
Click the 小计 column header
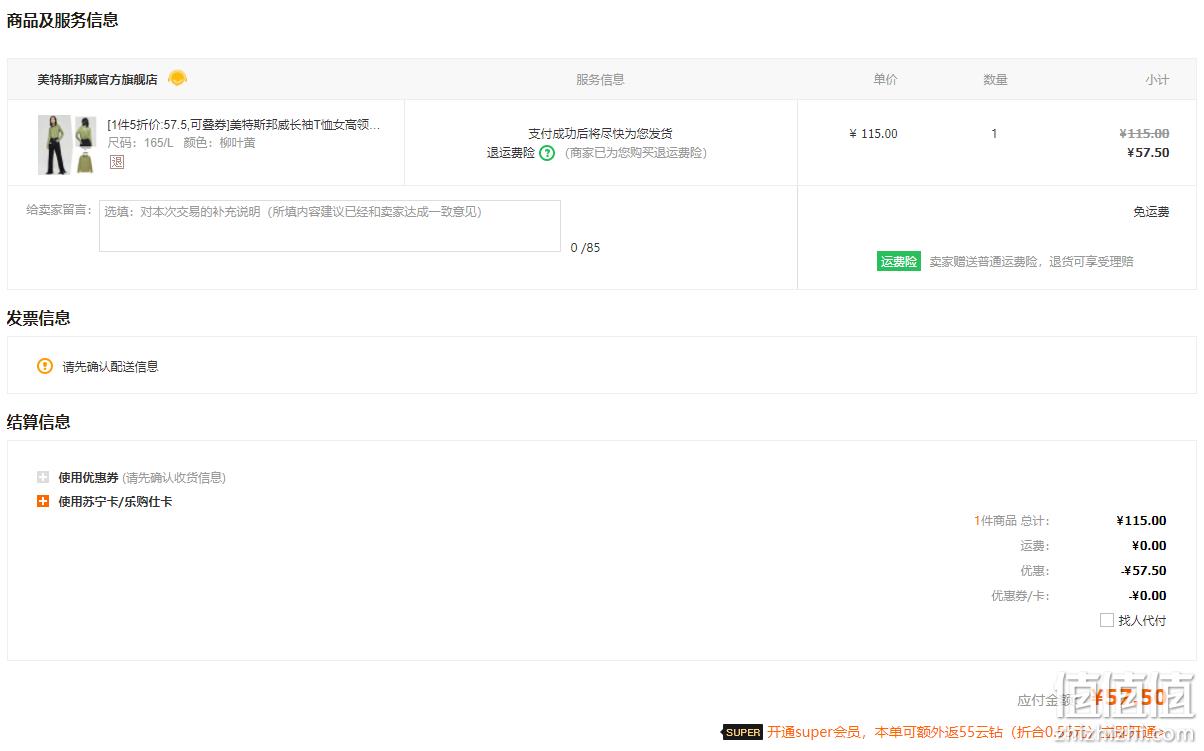click(x=1157, y=80)
